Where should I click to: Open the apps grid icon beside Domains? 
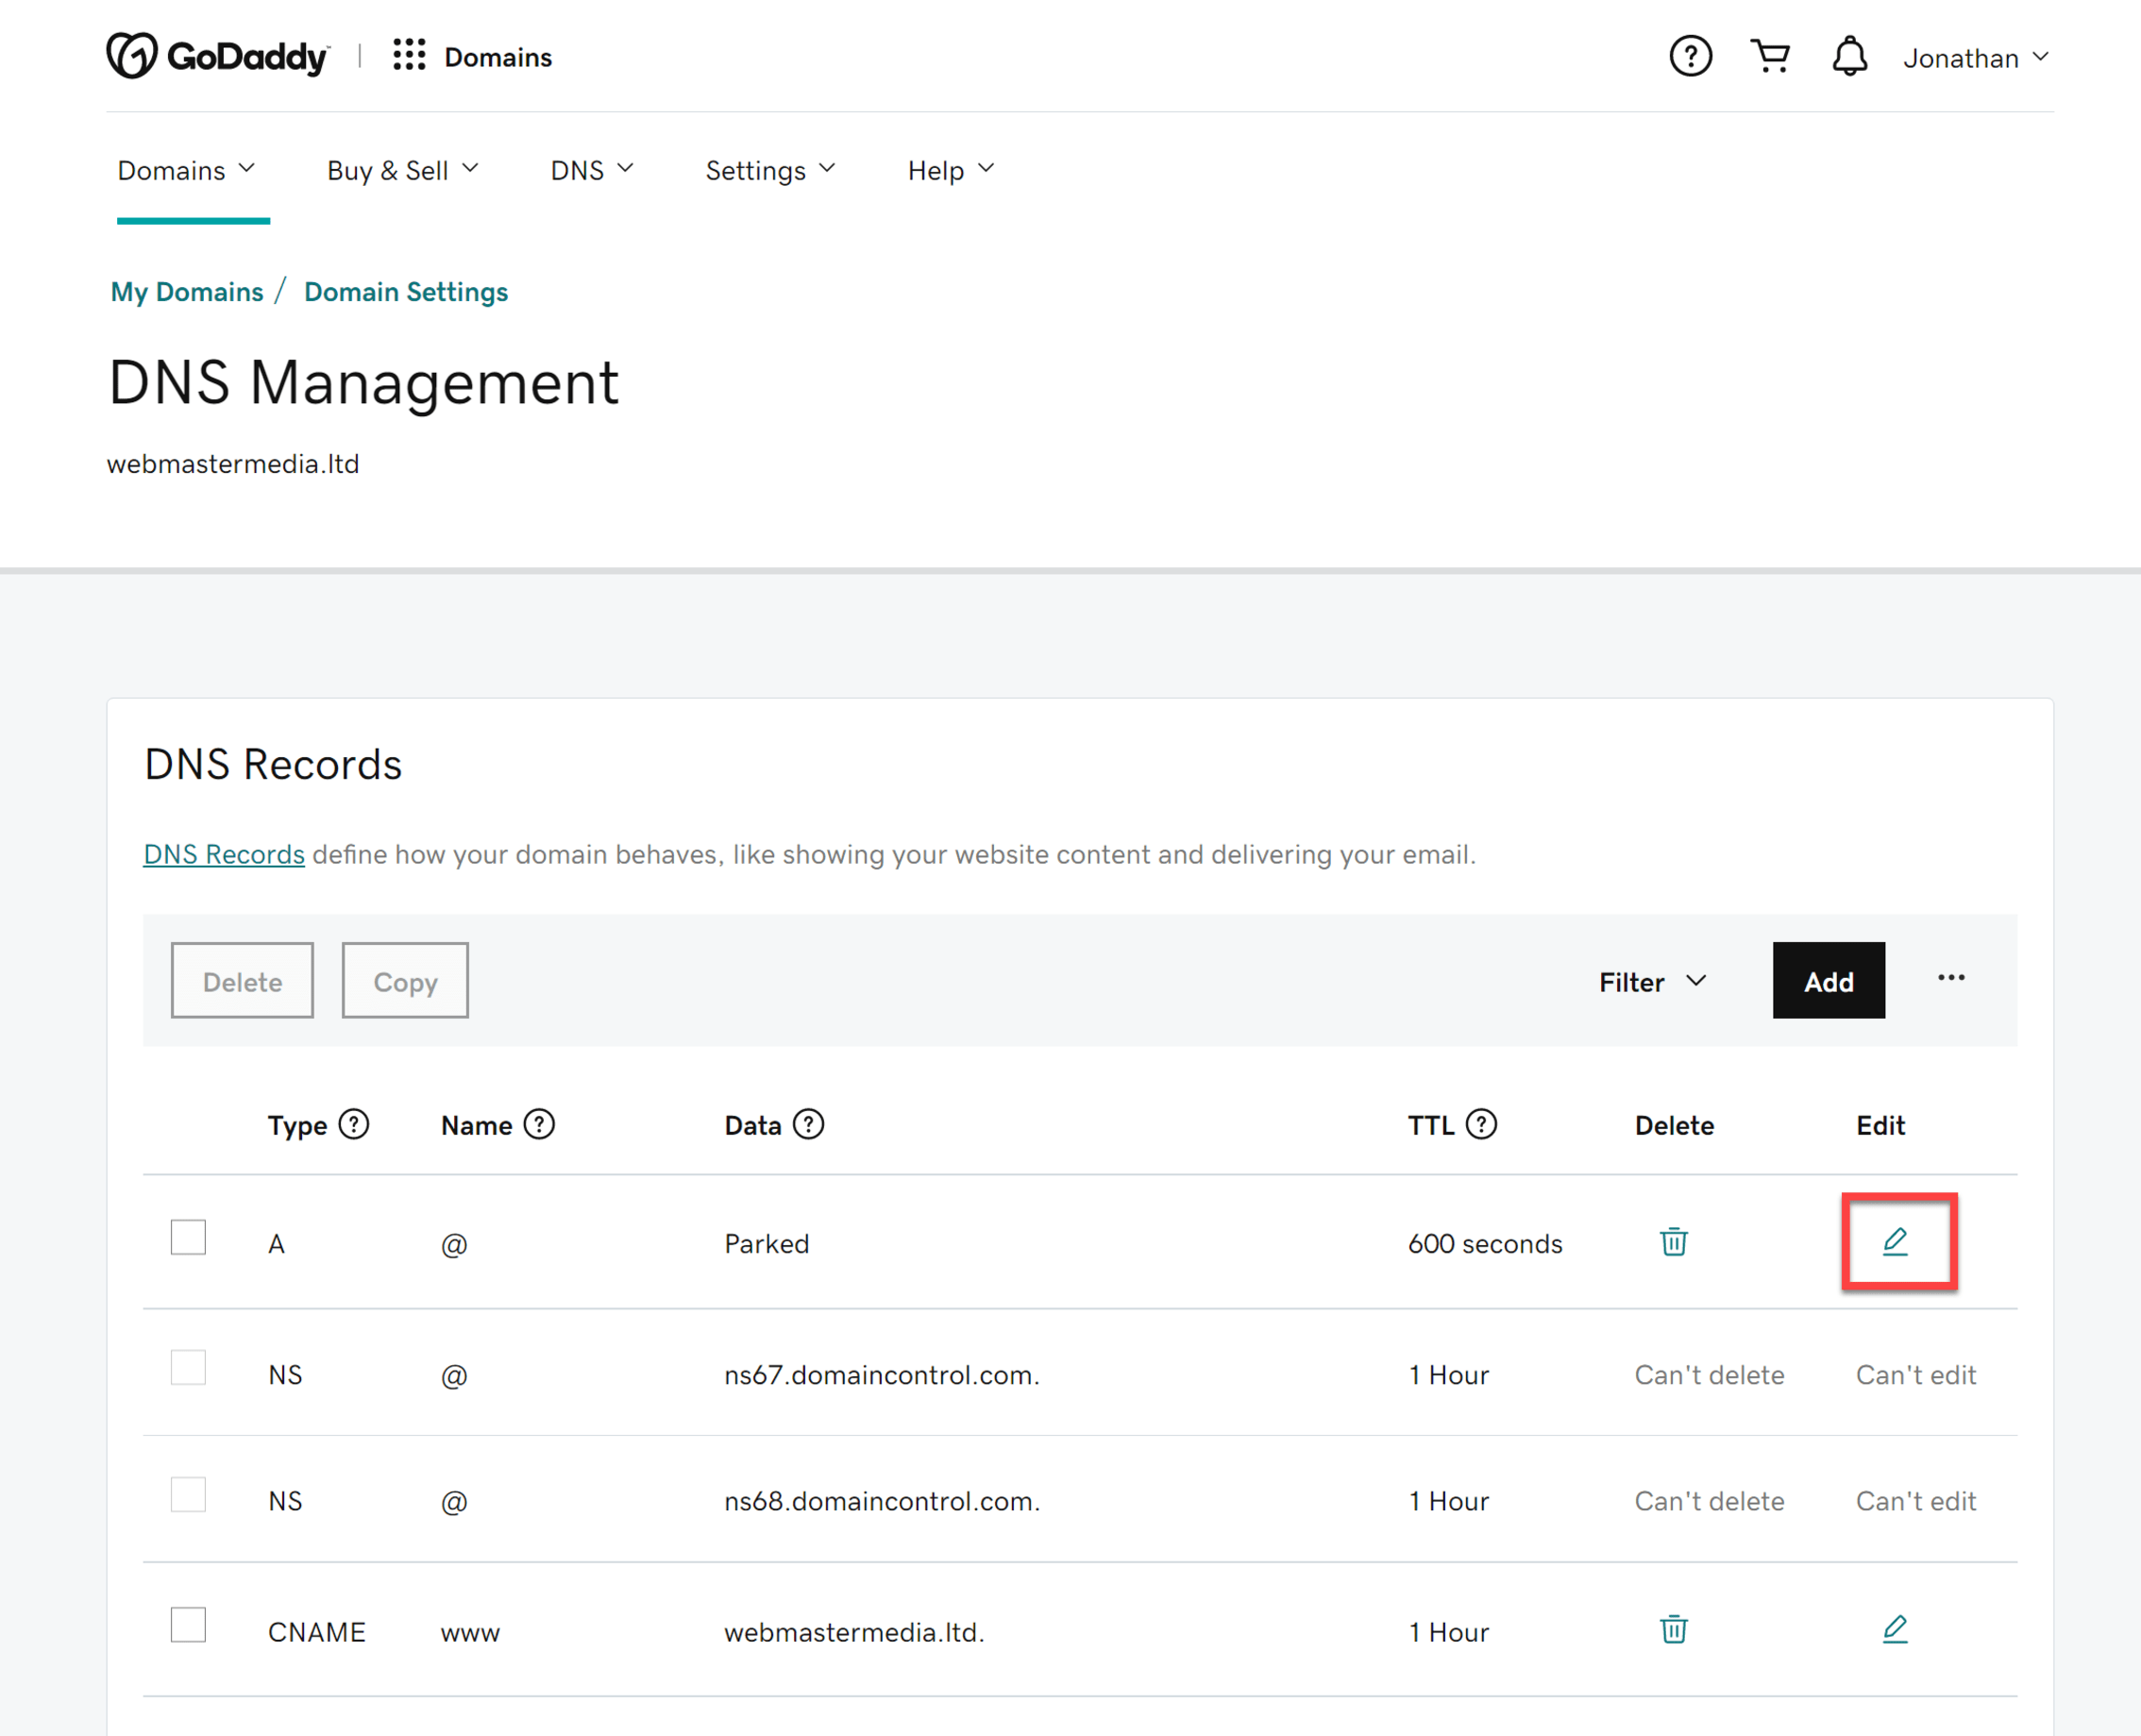coord(409,55)
